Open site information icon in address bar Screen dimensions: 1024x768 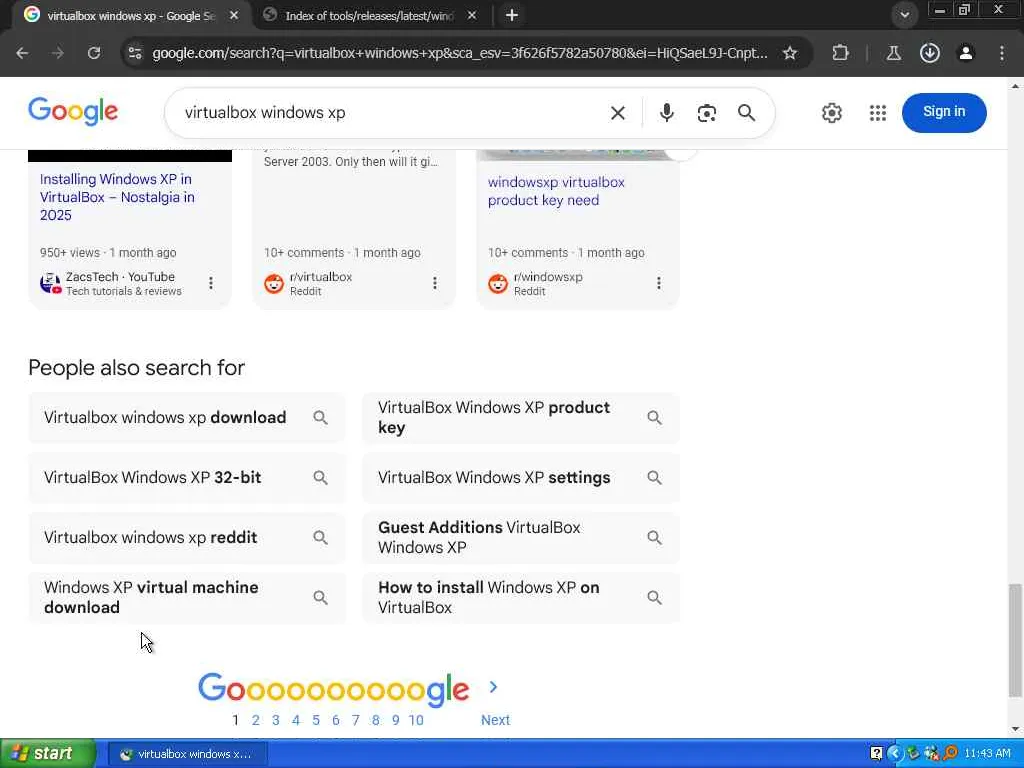tap(135, 53)
